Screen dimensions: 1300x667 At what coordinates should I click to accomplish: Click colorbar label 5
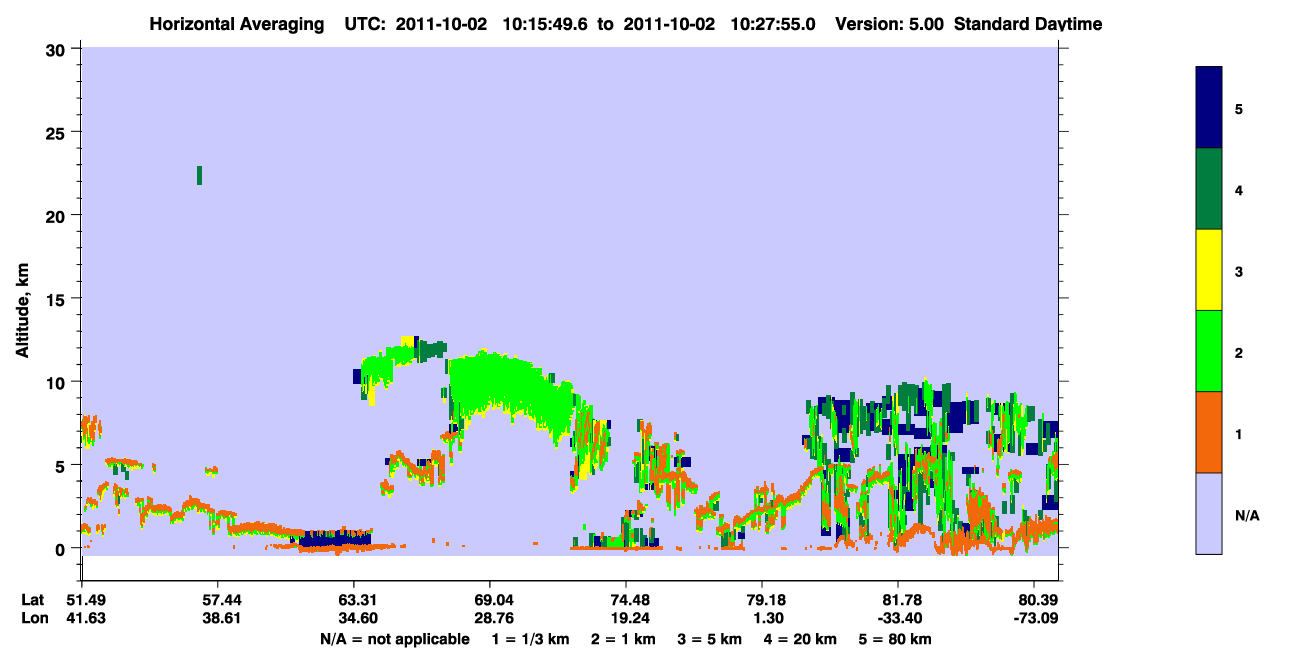tap(1238, 108)
